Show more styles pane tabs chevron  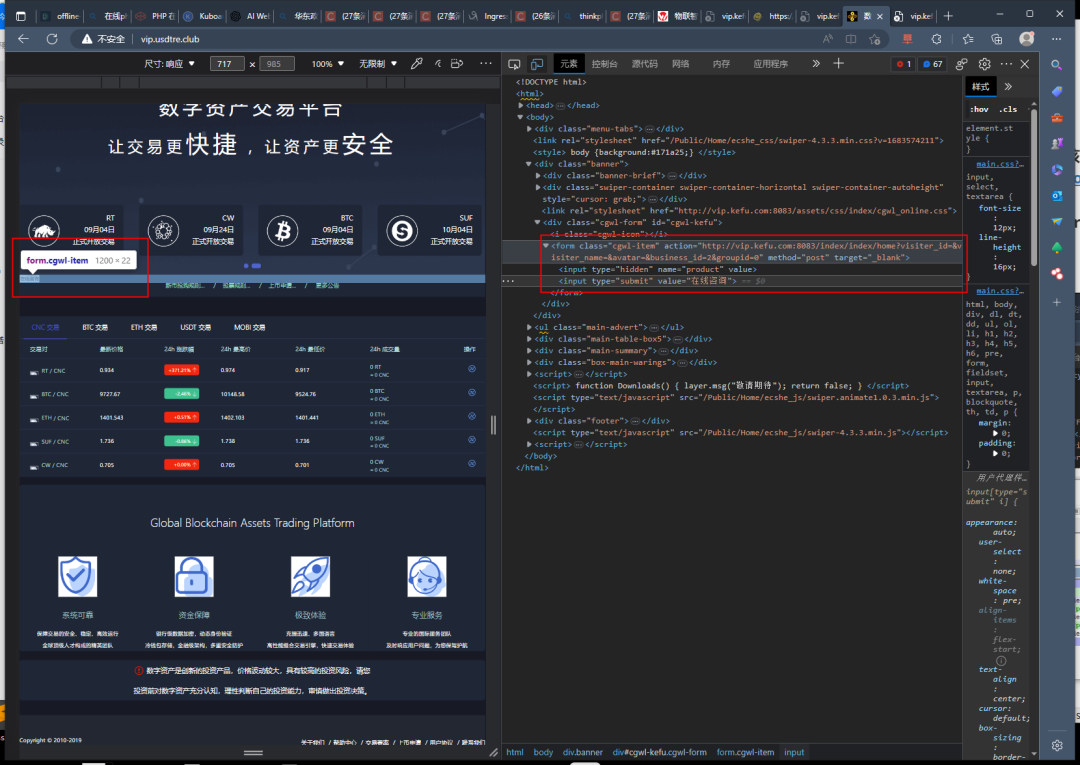[x=1008, y=87]
